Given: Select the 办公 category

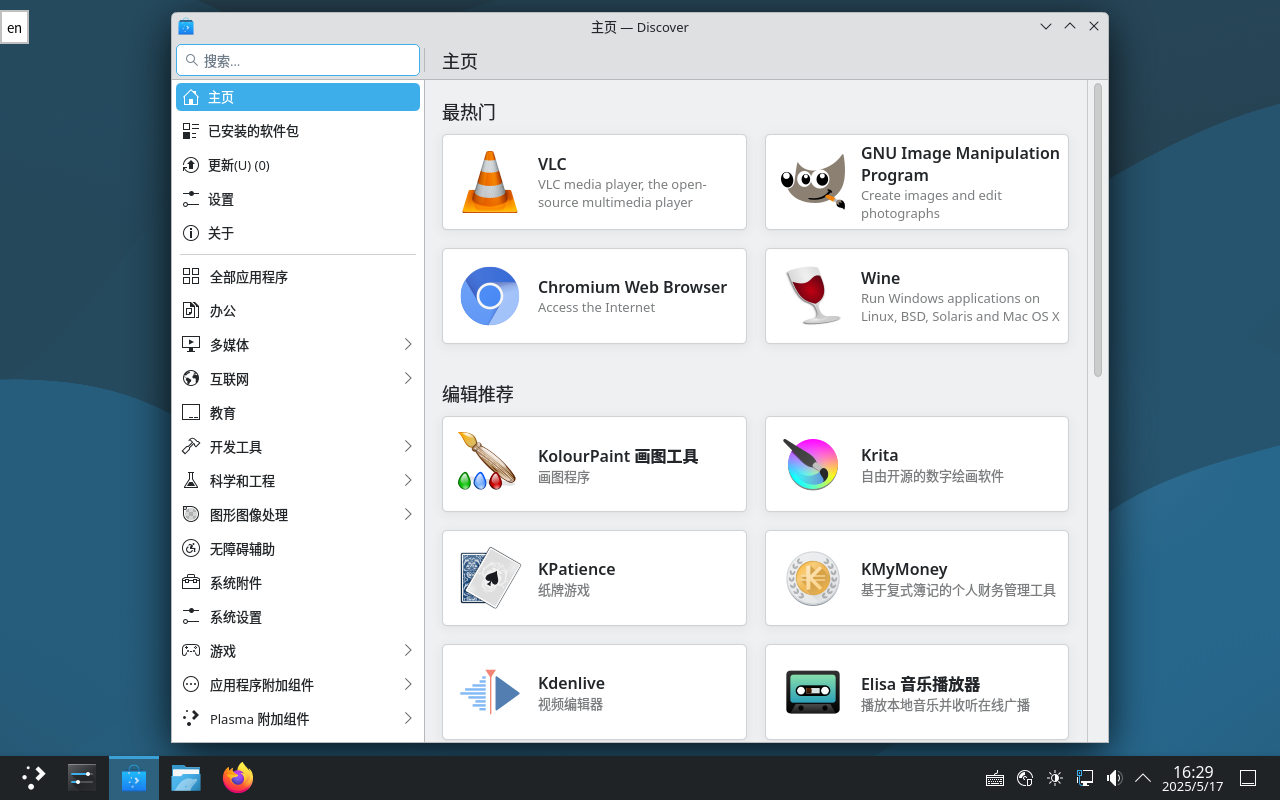Looking at the screenshot, I should pyautogui.click(x=298, y=311).
